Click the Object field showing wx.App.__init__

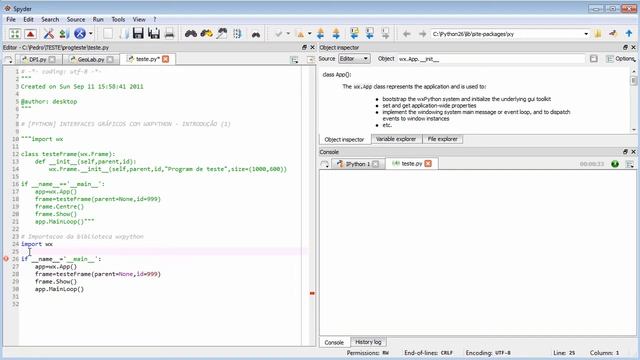[x=491, y=59]
